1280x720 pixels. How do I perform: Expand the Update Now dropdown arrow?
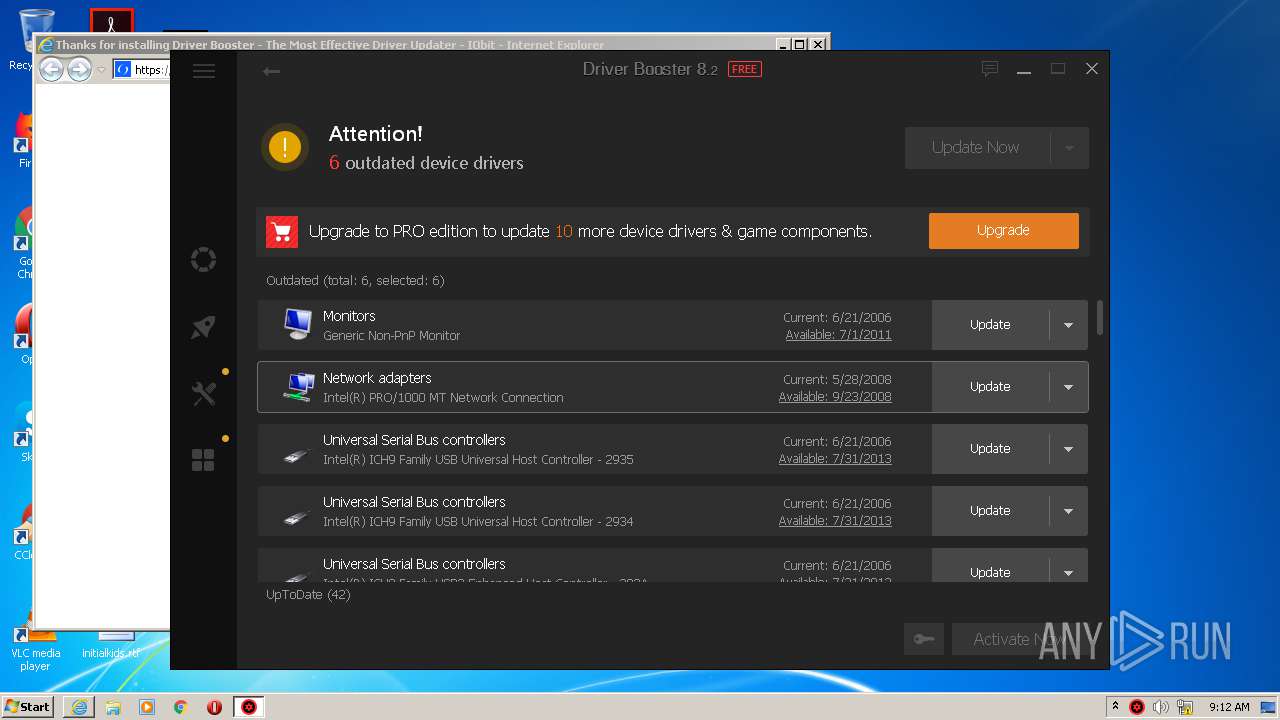tap(1069, 148)
